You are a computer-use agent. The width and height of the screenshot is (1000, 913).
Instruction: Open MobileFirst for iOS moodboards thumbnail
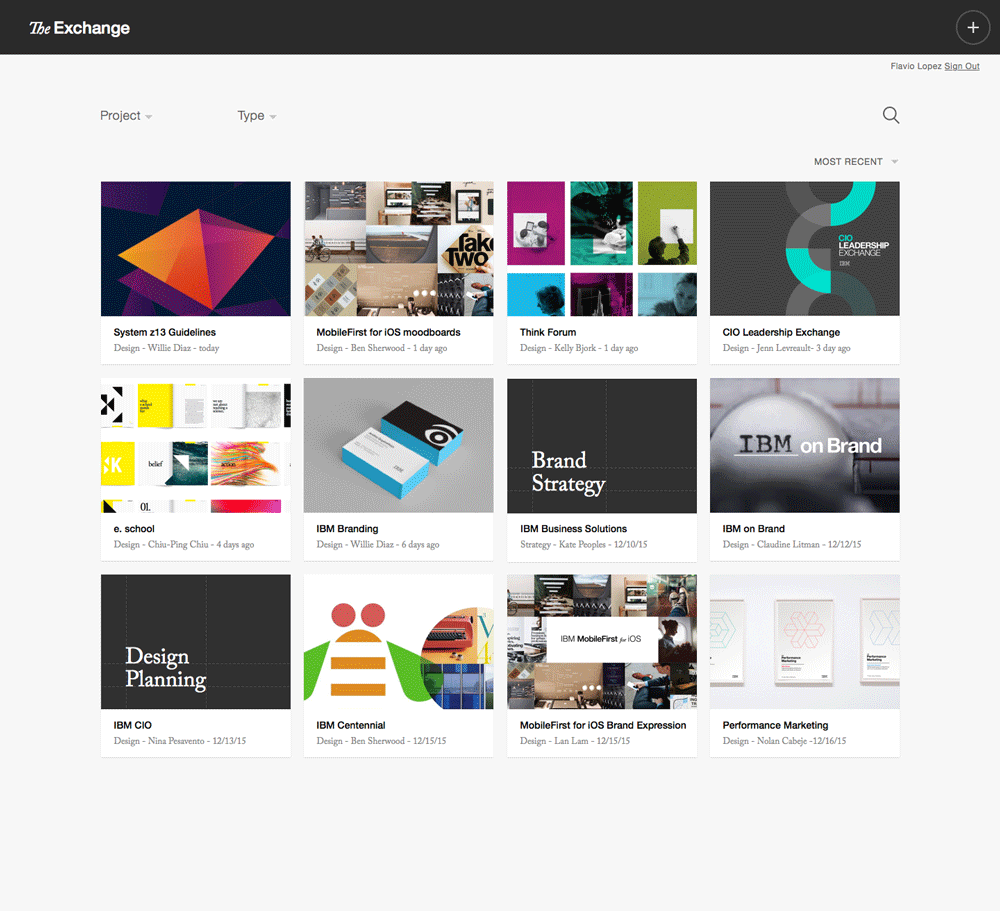point(399,249)
